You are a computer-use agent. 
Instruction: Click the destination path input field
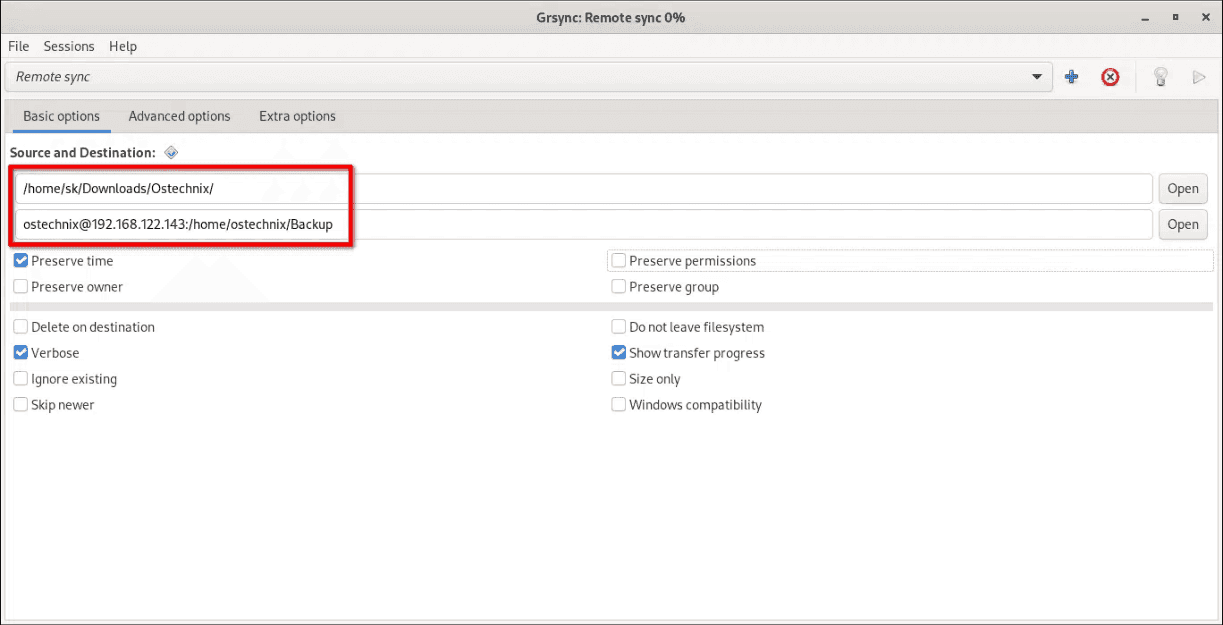click(x=700, y=224)
